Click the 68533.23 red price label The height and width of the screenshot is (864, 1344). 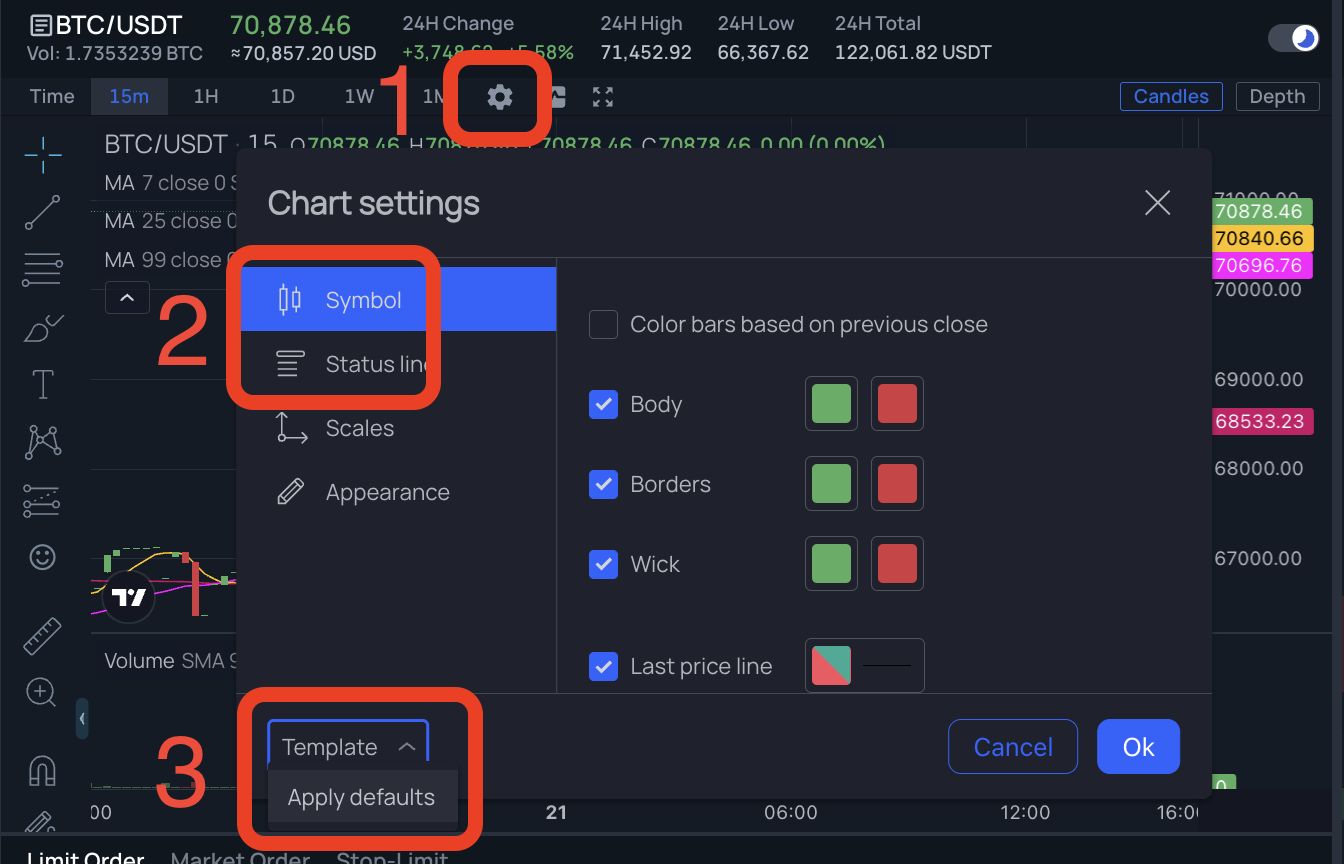tap(1260, 421)
